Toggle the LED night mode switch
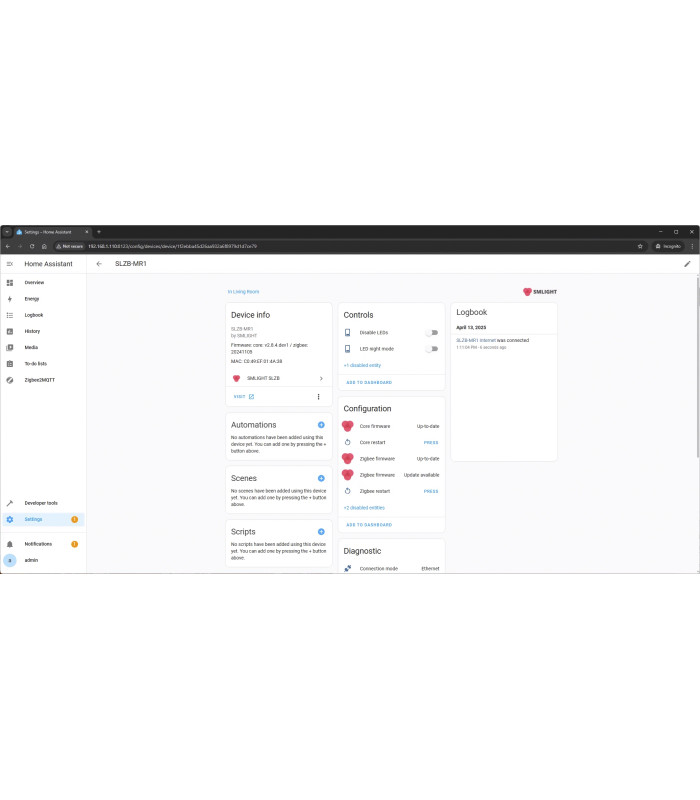The width and height of the screenshot is (700, 800). click(432, 349)
